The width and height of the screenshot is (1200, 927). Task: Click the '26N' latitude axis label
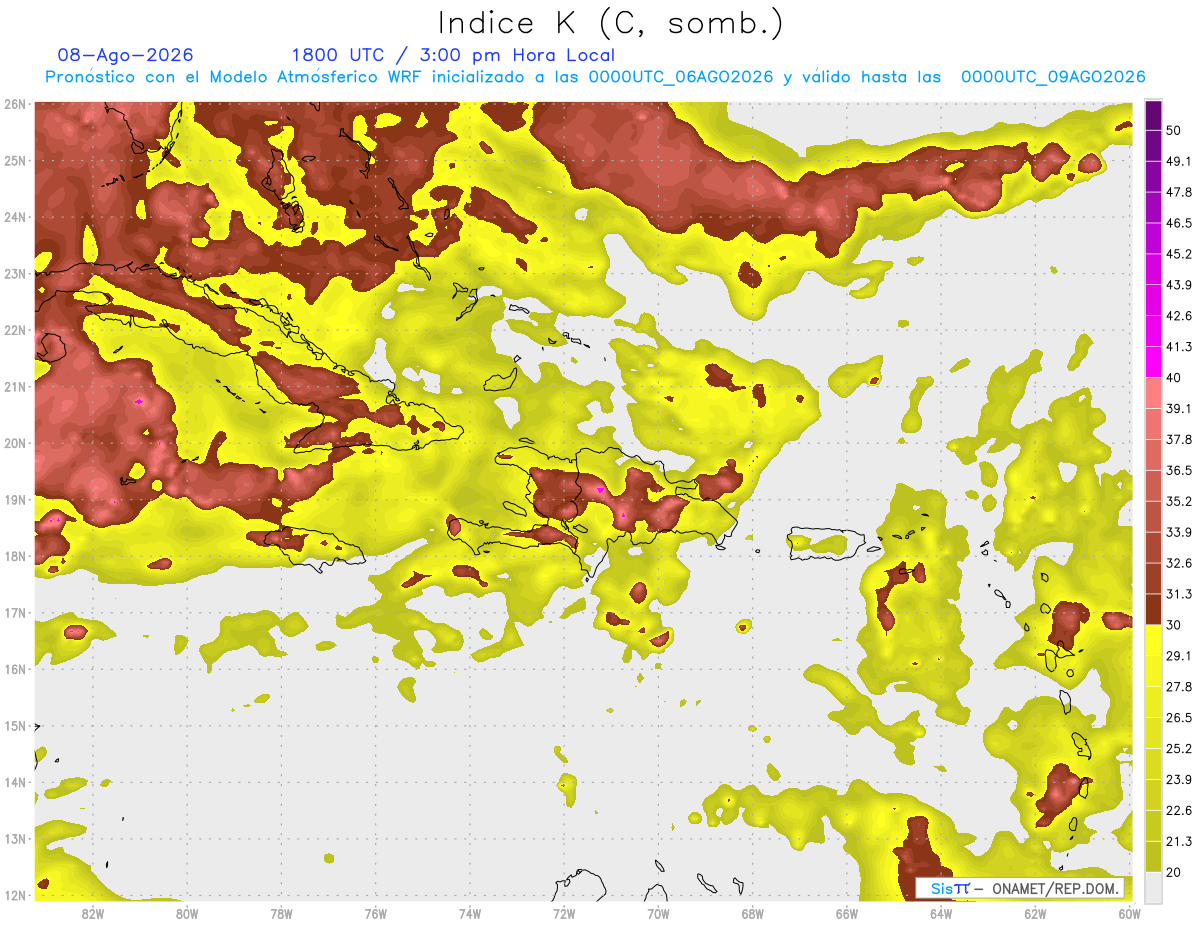pos(15,104)
